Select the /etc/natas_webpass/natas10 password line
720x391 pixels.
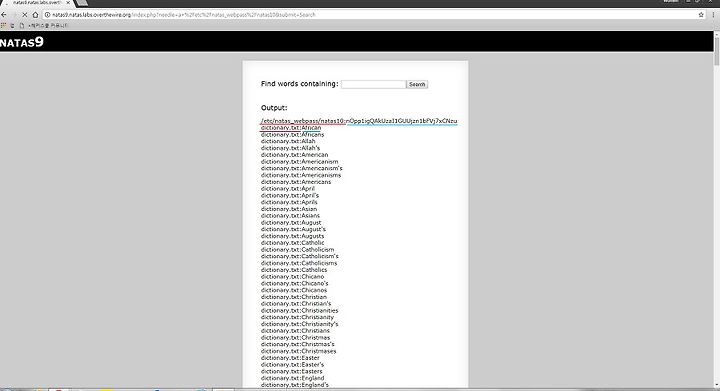pos(359,121)
